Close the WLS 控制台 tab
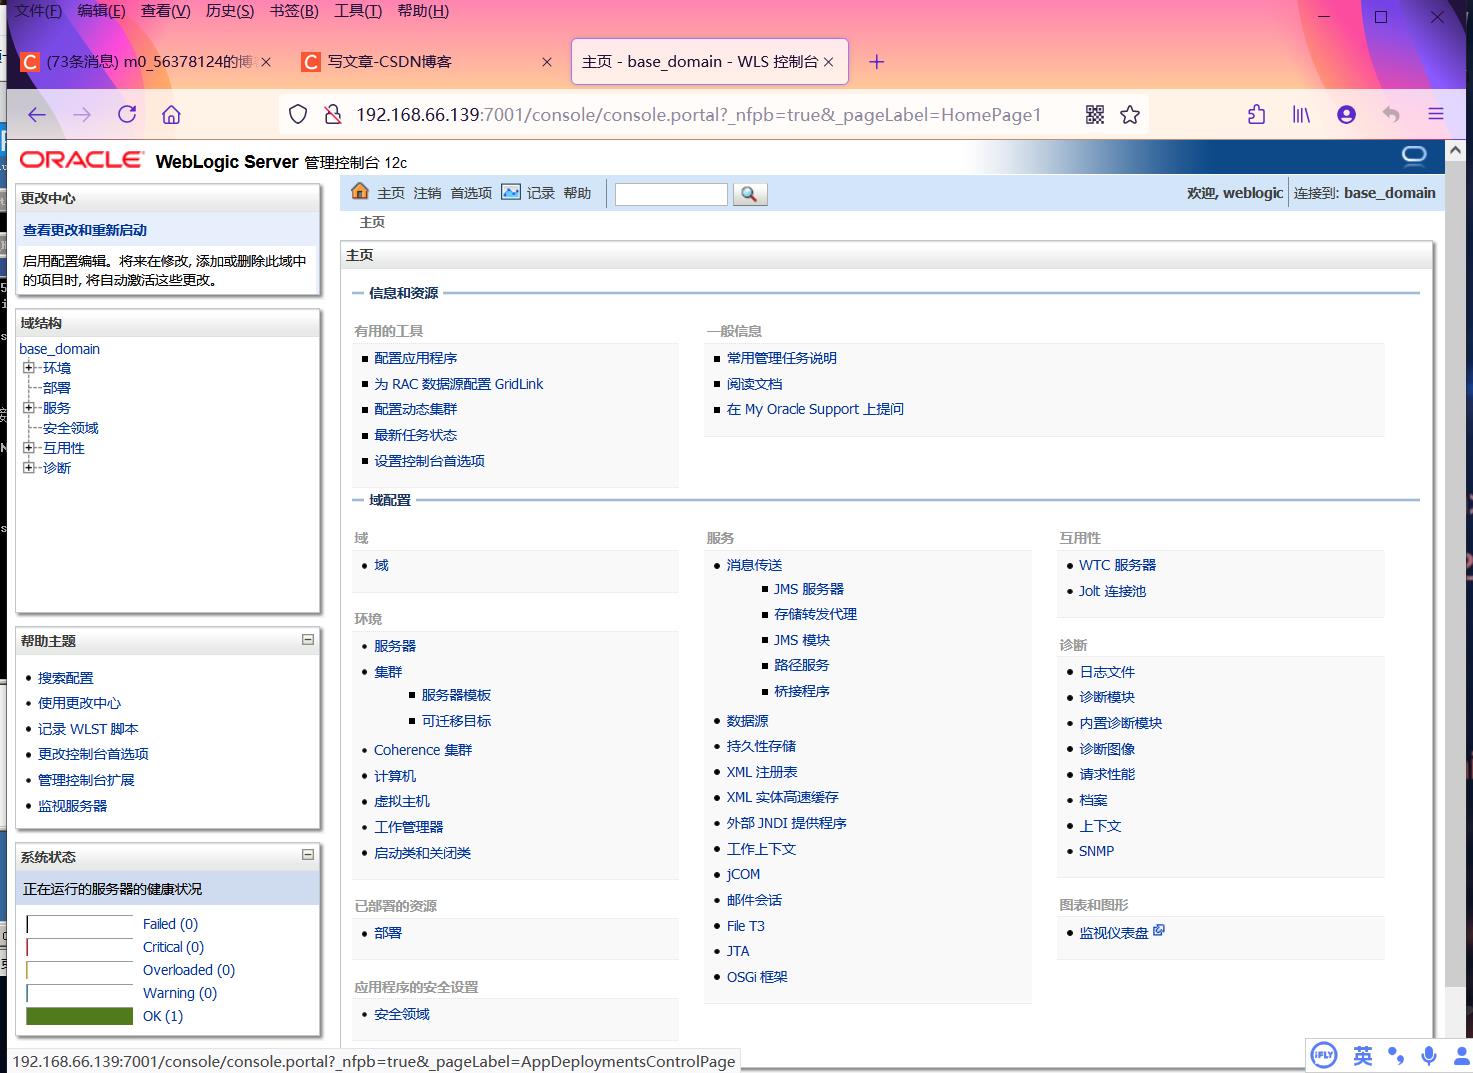Screen dimensions: 1473x1073 [828, 62]
